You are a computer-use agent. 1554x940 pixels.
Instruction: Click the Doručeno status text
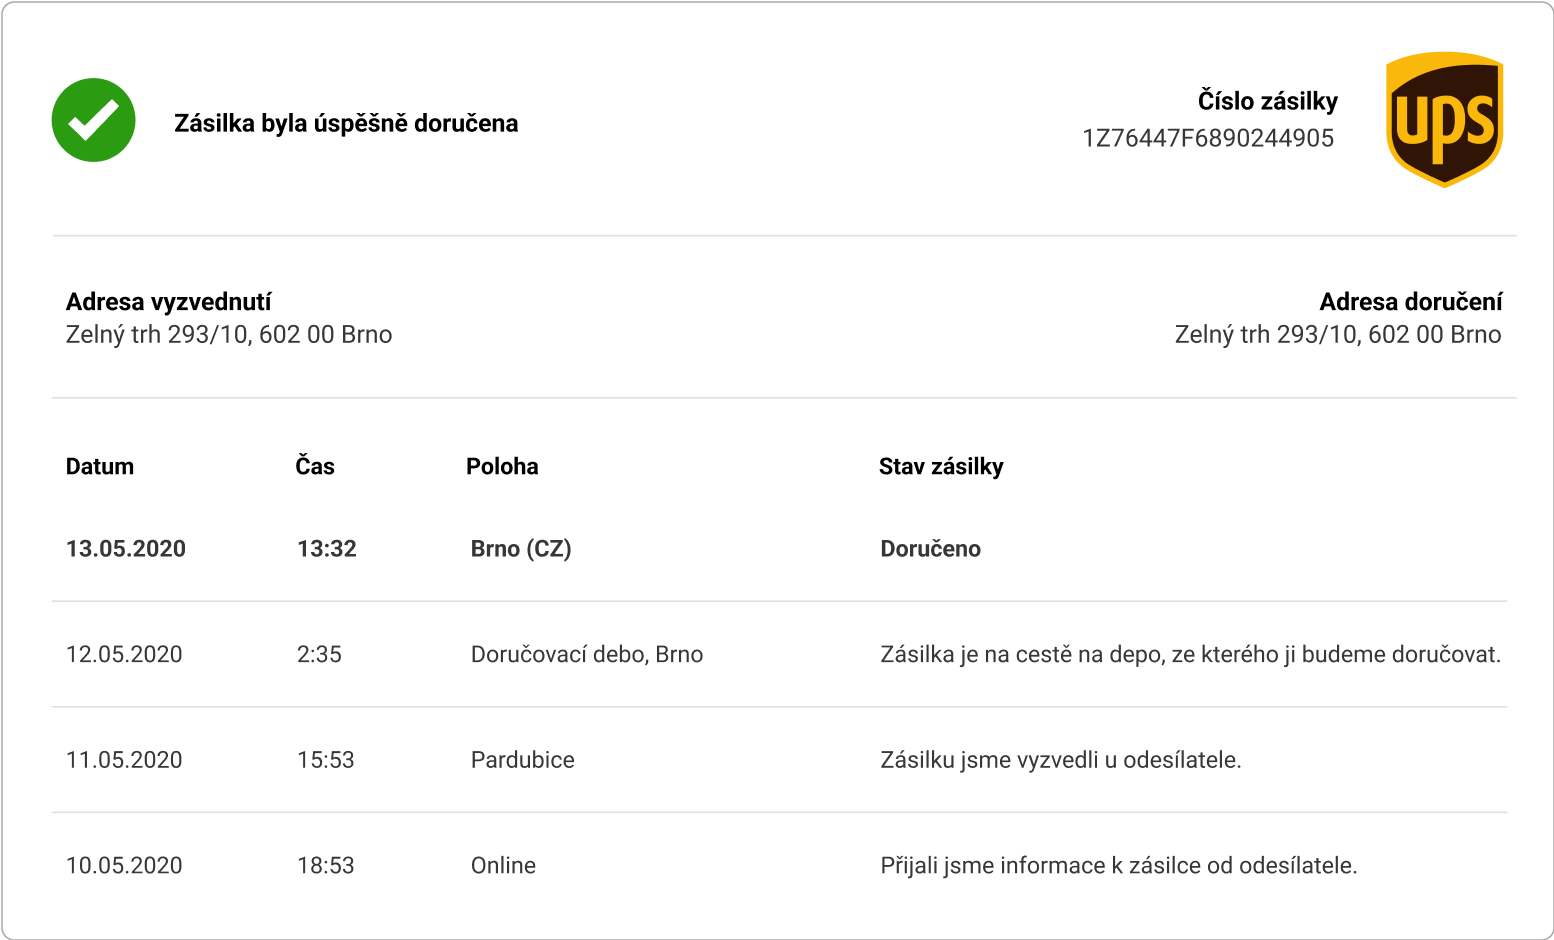(x=930, y=548)
